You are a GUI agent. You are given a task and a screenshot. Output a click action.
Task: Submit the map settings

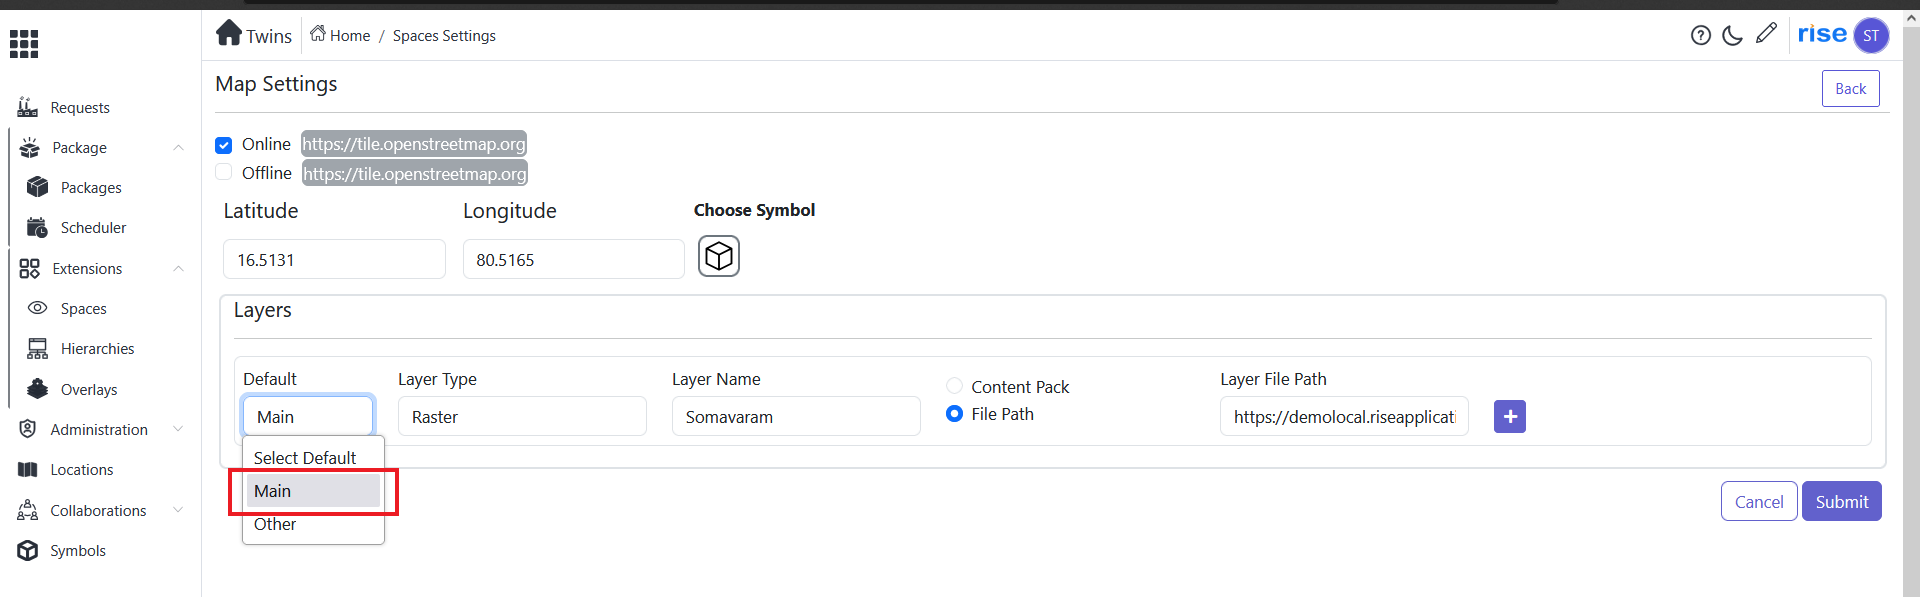(1842, 501)
